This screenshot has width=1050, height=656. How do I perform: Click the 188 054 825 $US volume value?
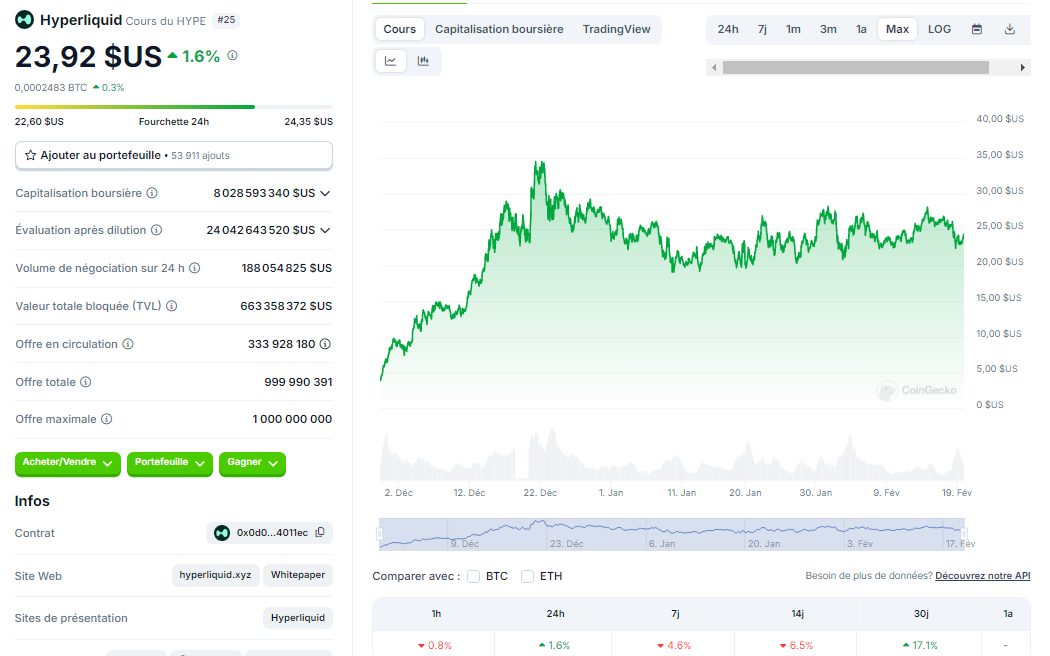[x=287, y=268]
